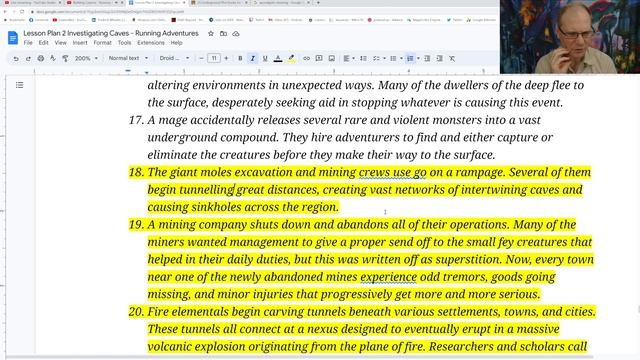Click the Move to folder icon
Screen dimensions: 640x360
tap(223, 33)
